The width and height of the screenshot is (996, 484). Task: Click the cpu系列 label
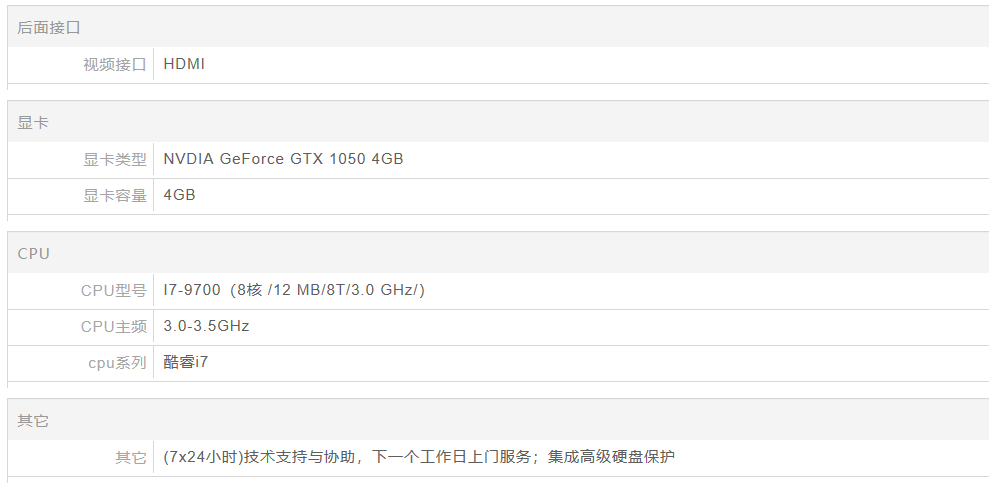point(117,362)
